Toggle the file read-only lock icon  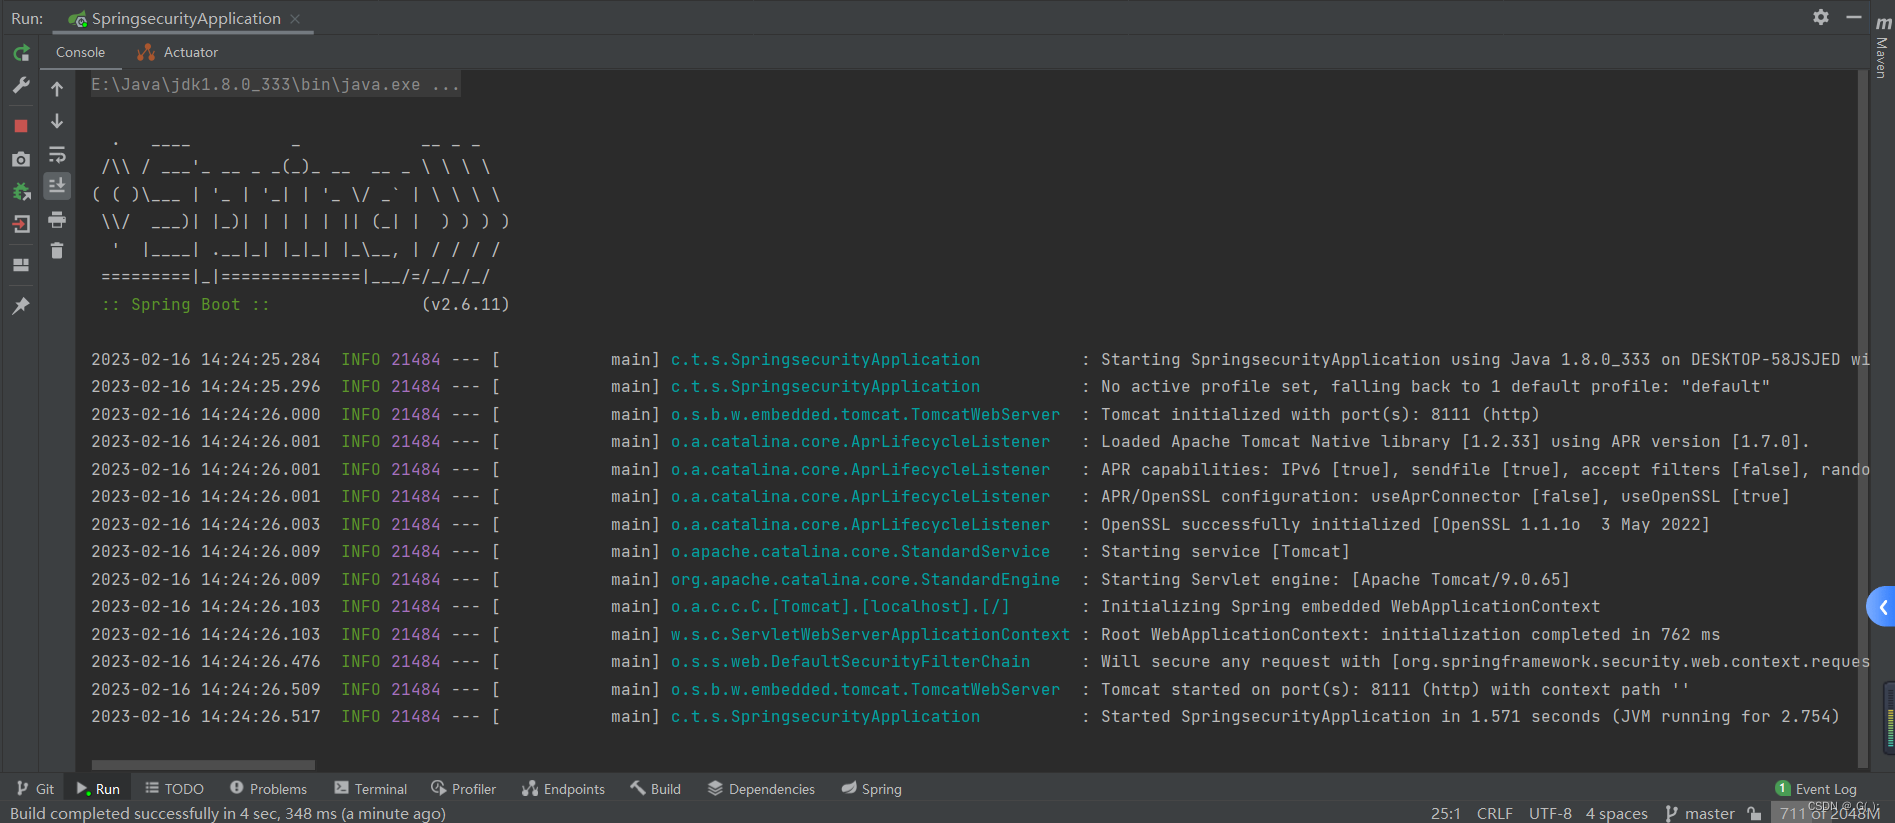[1754, 814]
